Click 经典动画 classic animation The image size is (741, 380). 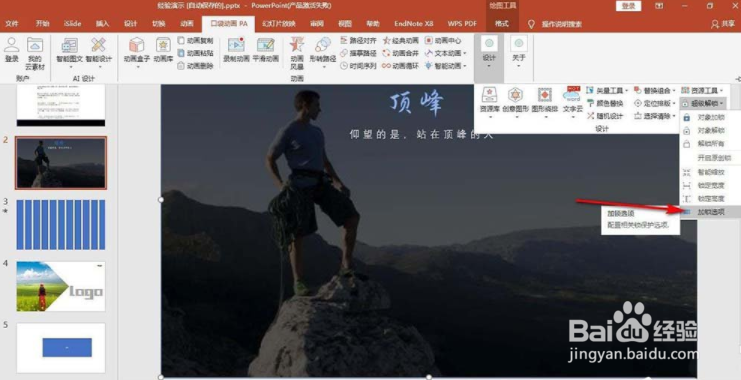pyautogui.click(x=401, y=41)
